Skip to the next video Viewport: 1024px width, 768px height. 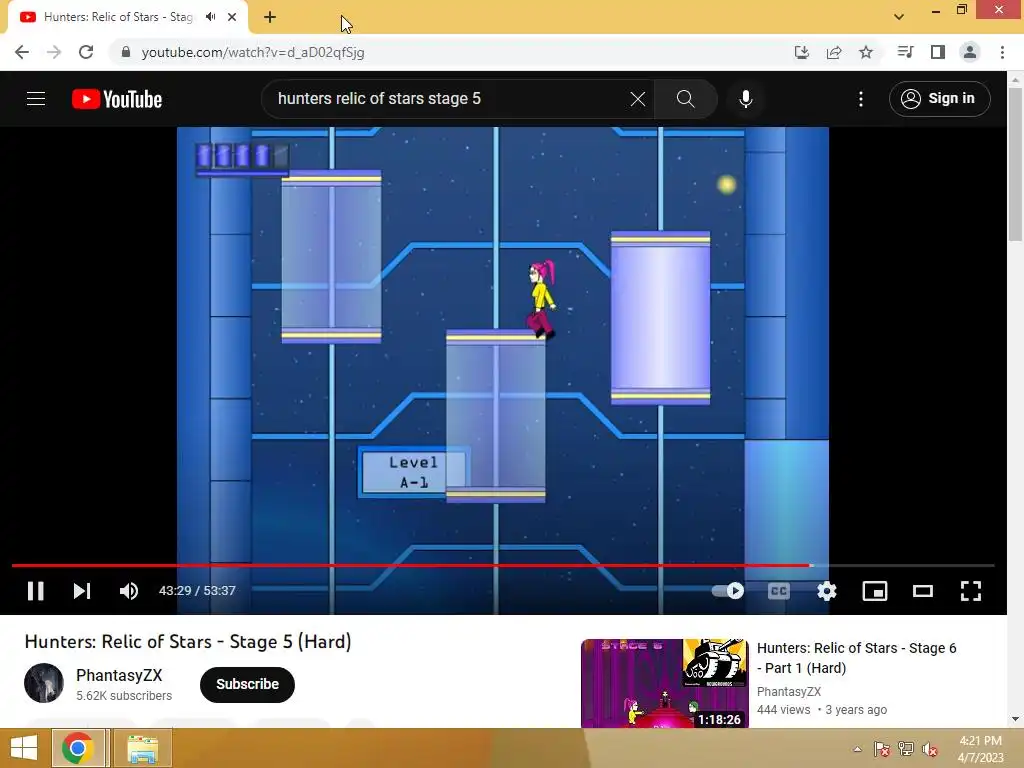[x=82, y=591]
